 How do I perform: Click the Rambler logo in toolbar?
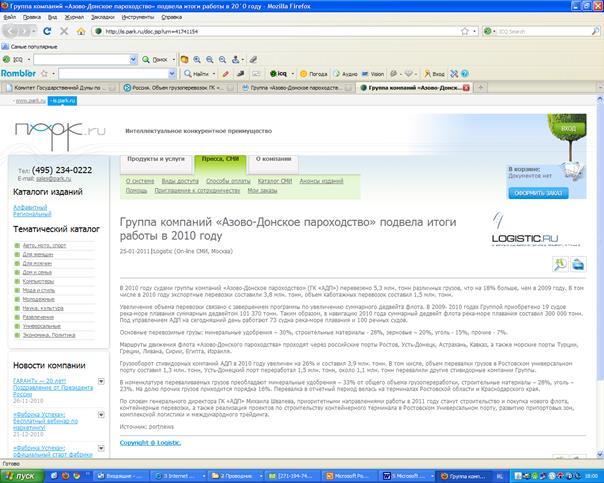pyautogui.click(x=18, y=73)
